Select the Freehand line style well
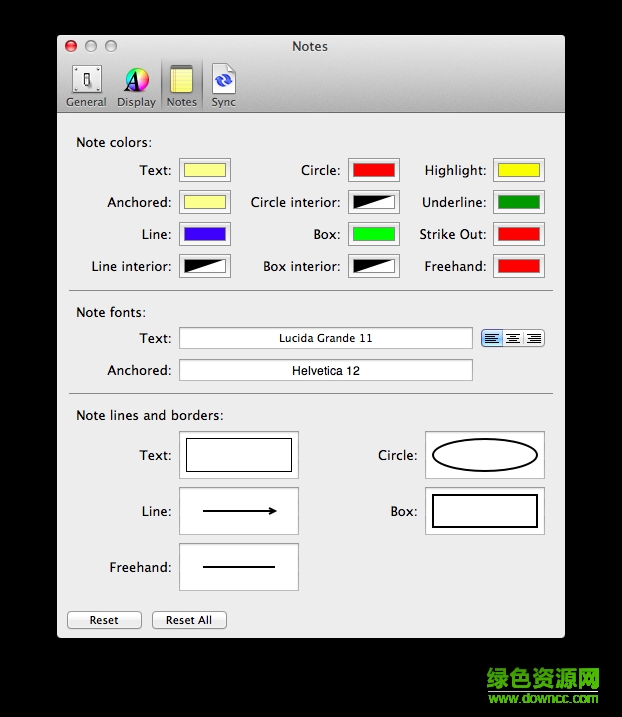 239,567
